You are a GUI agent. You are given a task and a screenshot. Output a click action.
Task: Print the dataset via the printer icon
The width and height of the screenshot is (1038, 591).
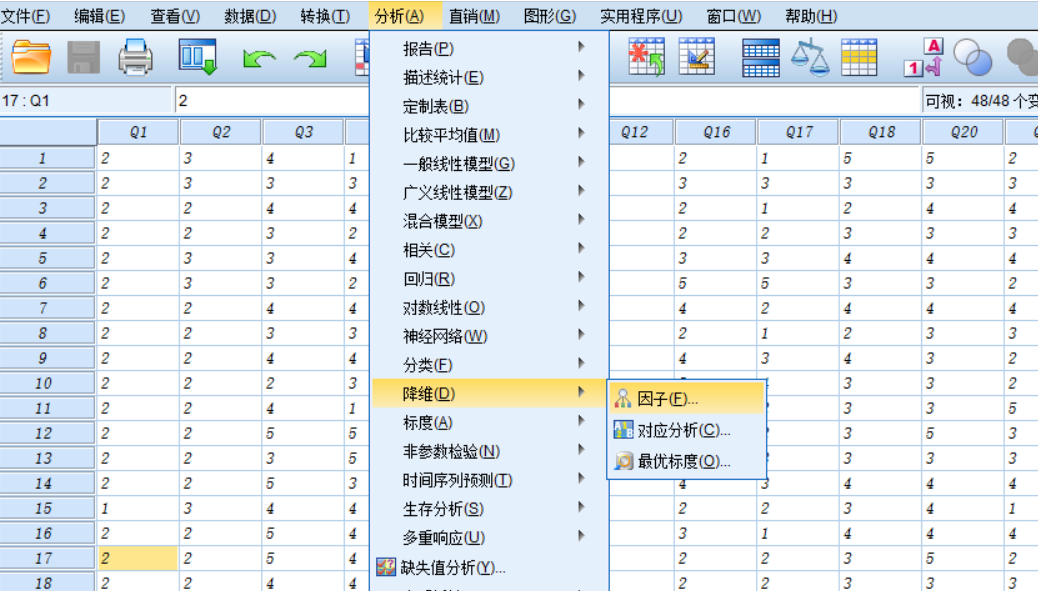[133, 58]
